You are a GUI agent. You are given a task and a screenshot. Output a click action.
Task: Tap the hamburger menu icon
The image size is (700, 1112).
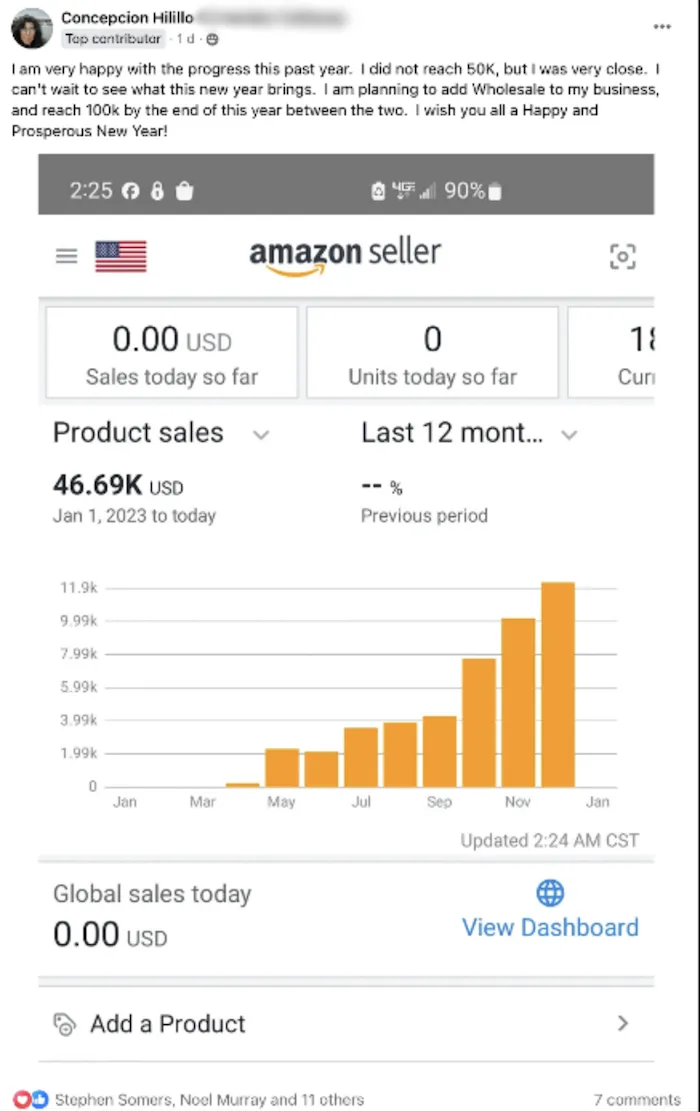(66, 256)
